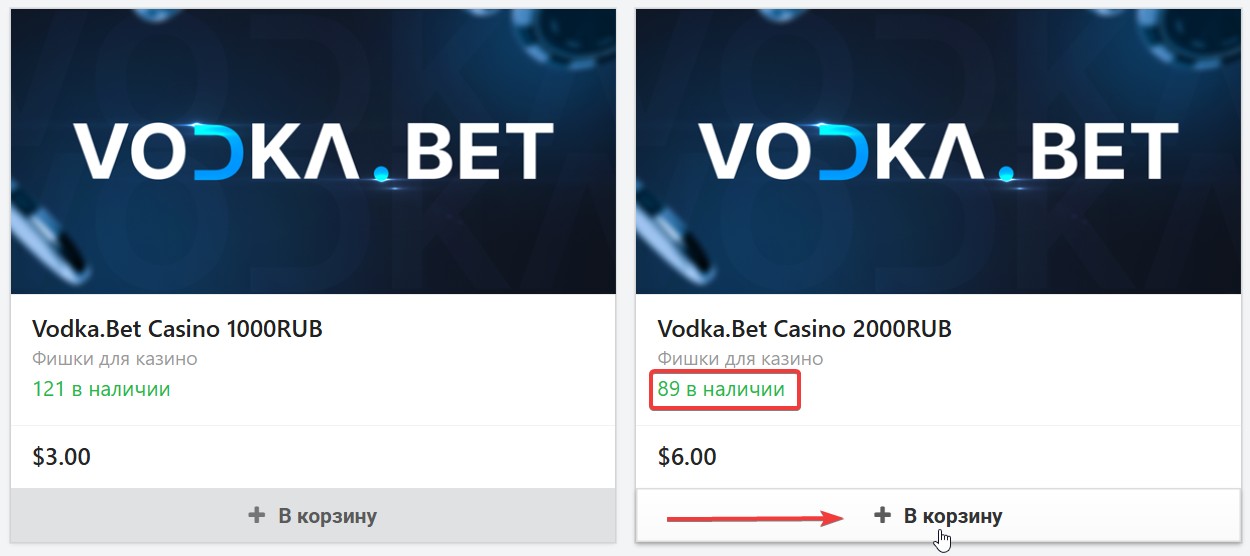Image resolution: width=1250 pixels, height=556 pixels.
Task: Click the $3.00 price
Action: click(x=62, y=457)
